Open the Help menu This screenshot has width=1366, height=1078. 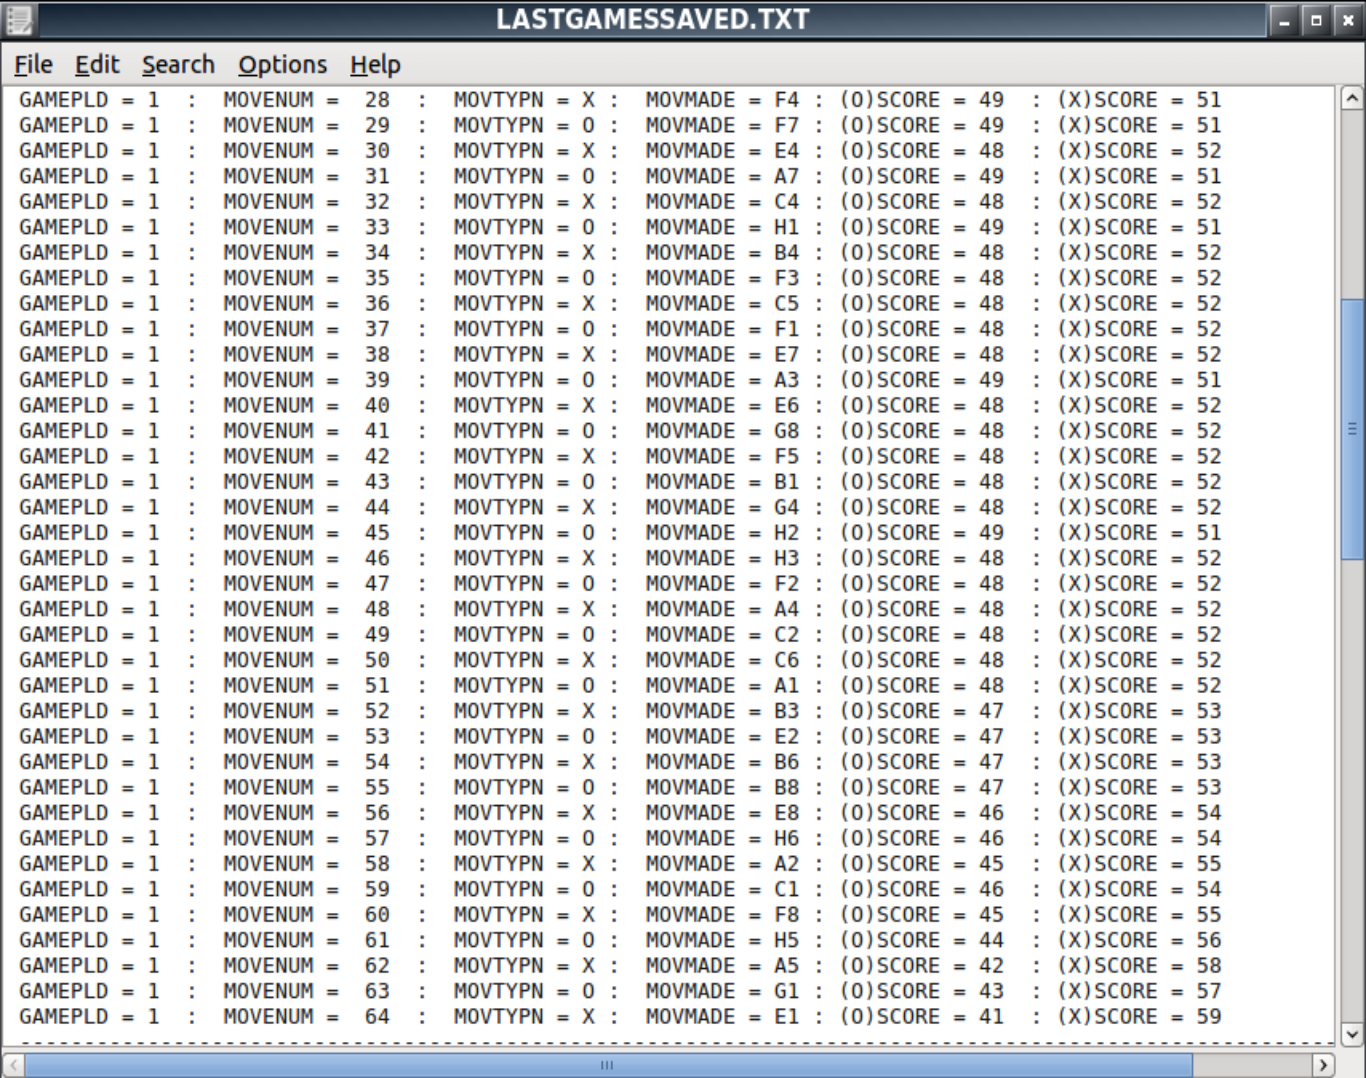pyautogui.click(x=375, y=65)
